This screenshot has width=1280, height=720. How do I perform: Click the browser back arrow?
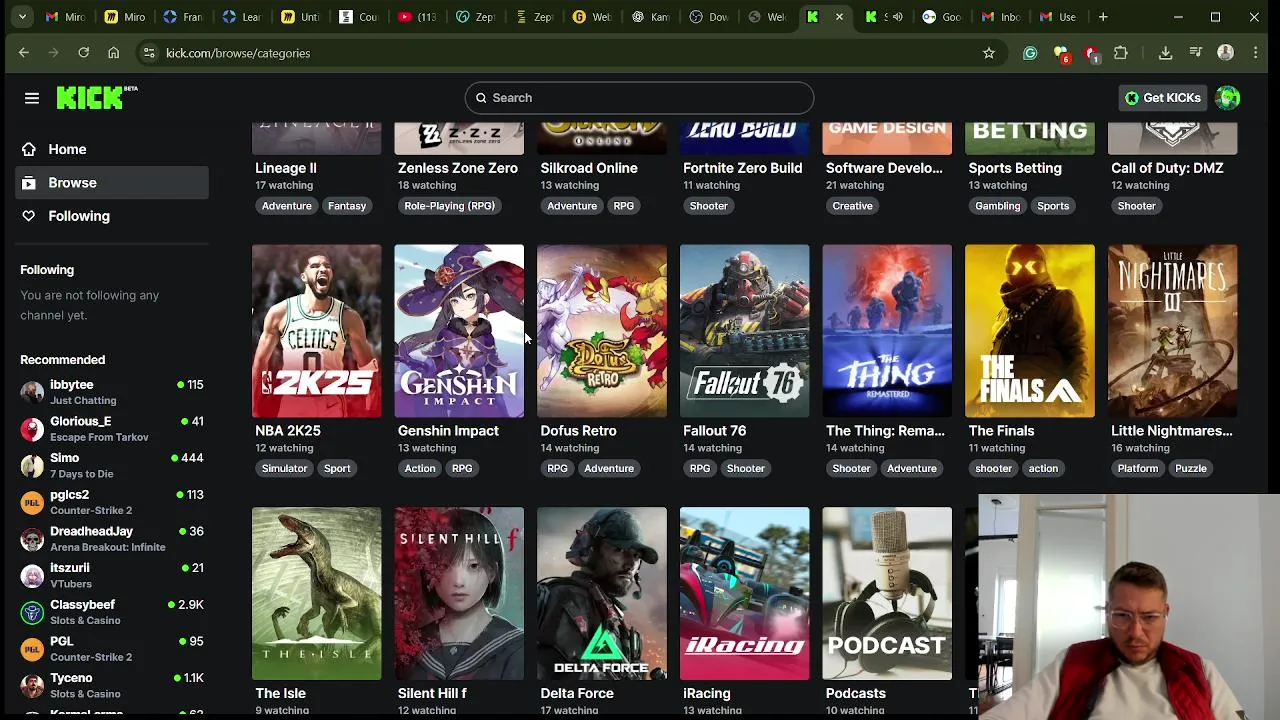click(x=24, y=53)
